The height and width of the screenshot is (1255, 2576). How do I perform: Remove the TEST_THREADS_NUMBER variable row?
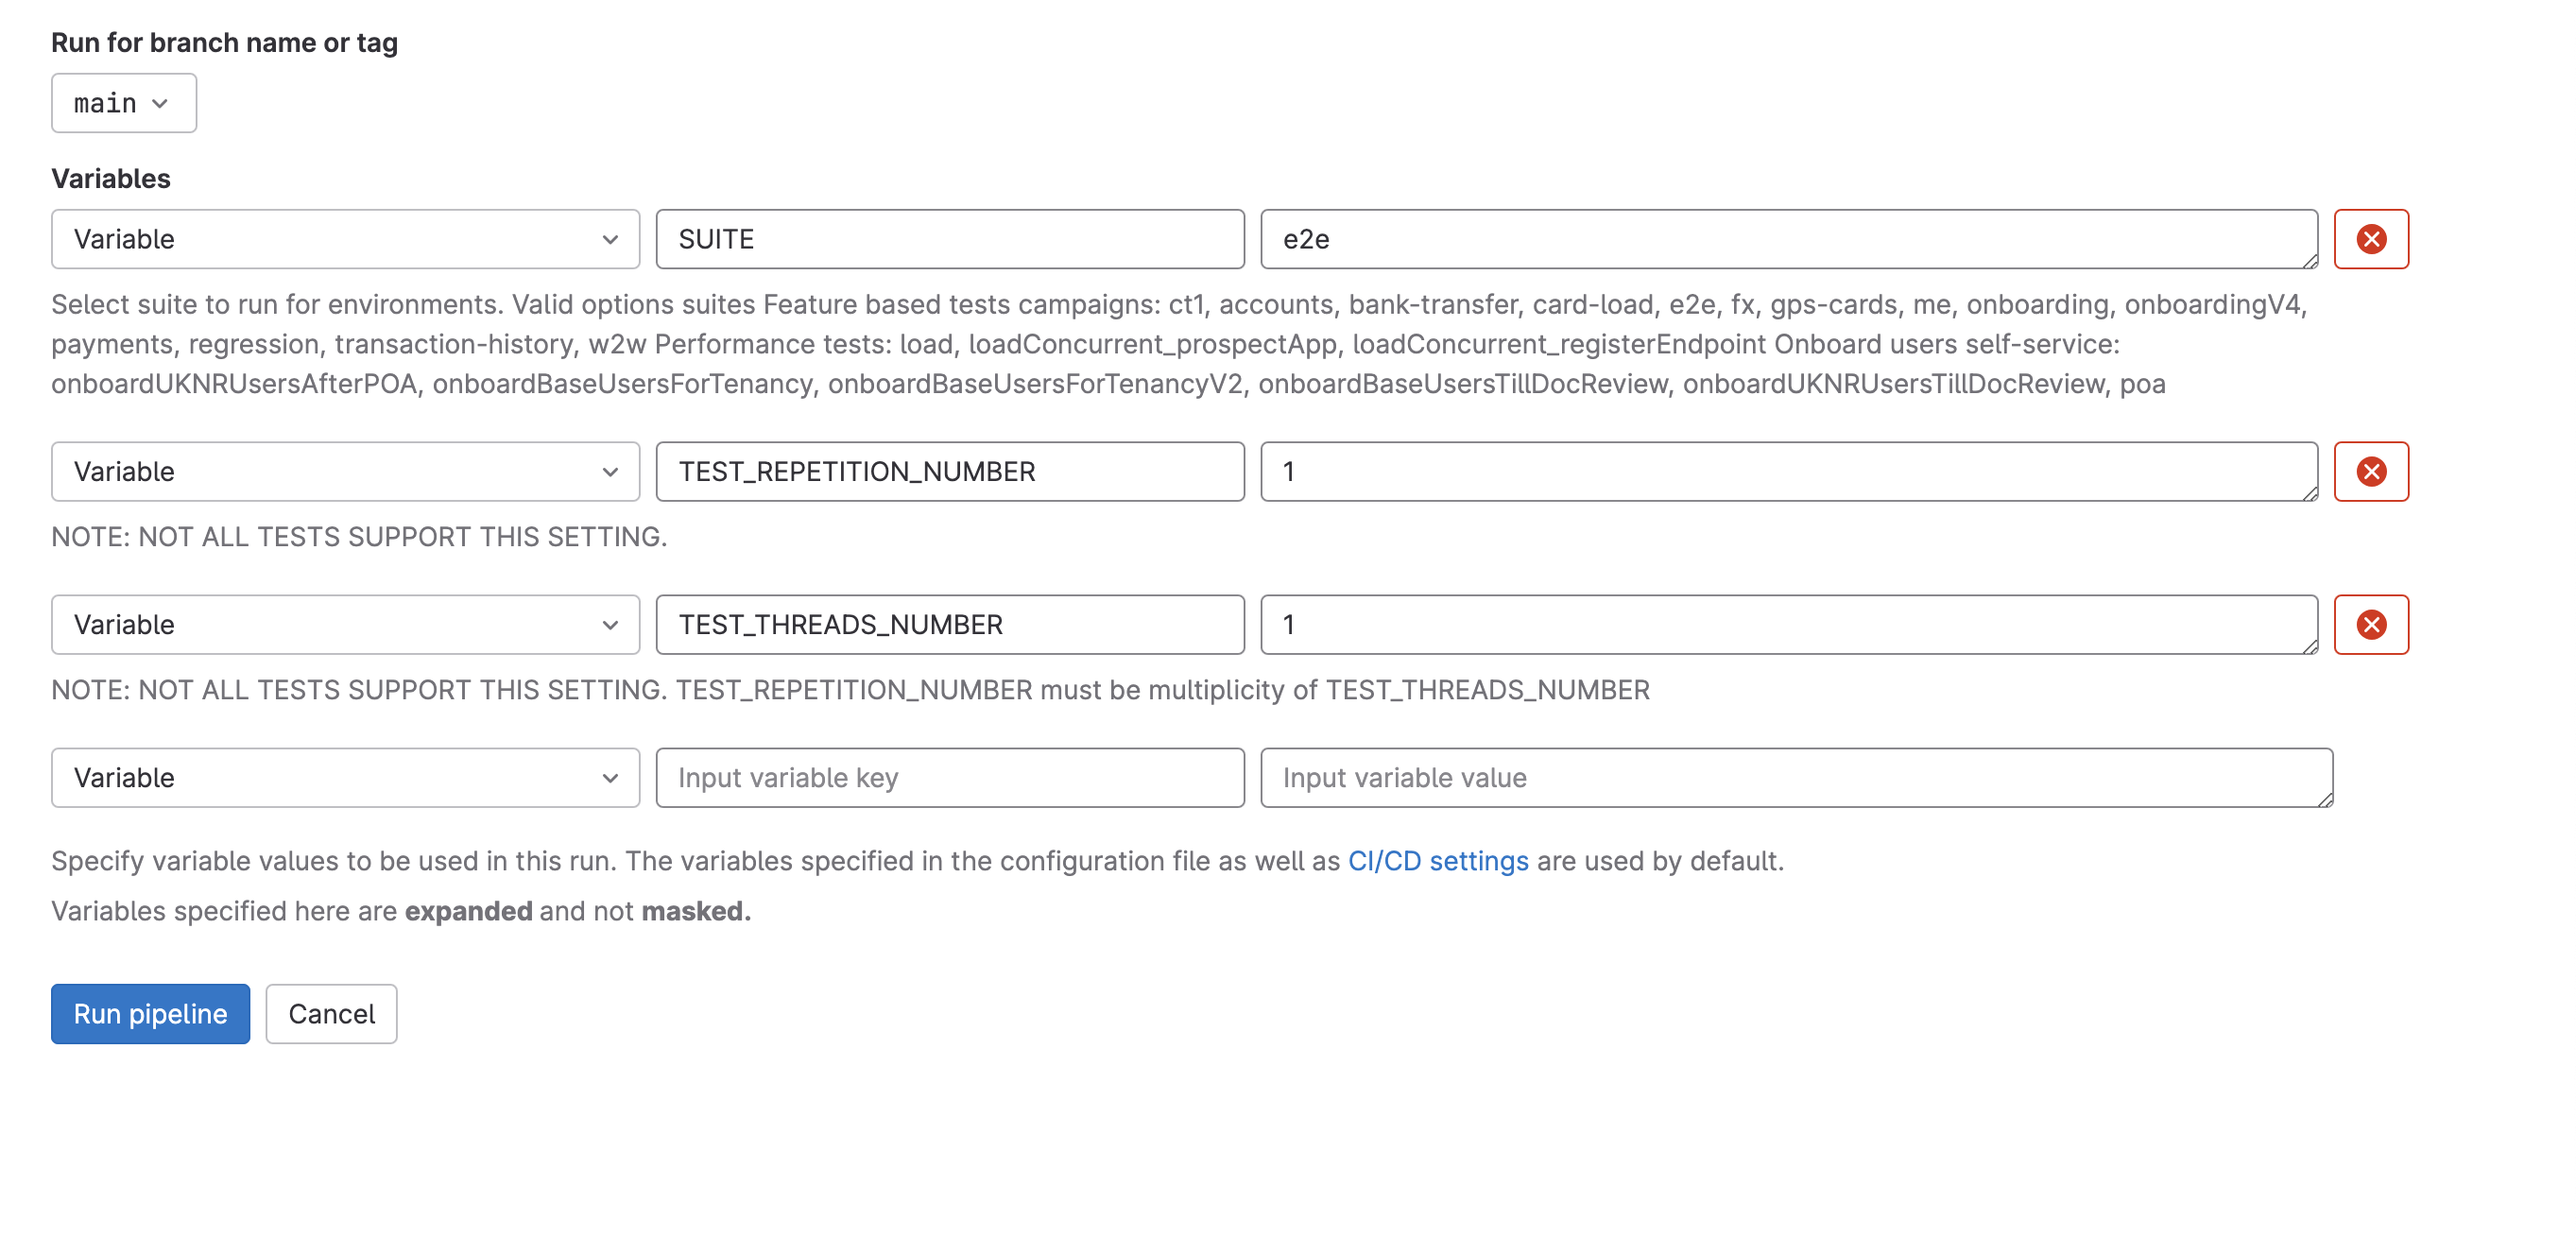pos(2371,624)
